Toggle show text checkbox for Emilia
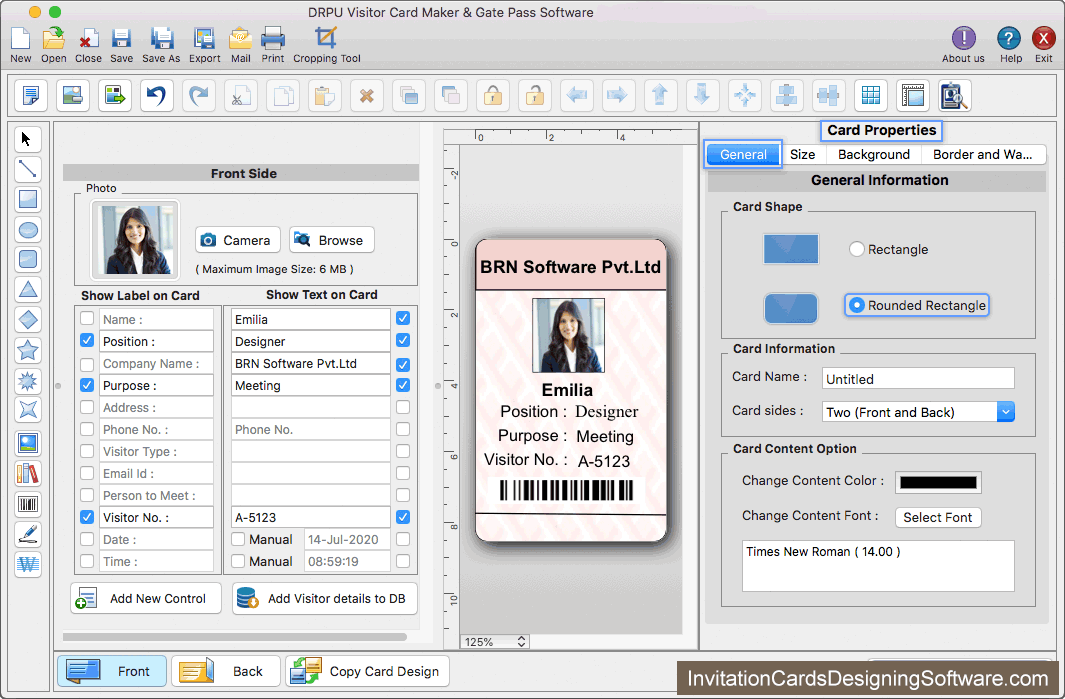Screen dimensions: 1065x699 [403, 318]
